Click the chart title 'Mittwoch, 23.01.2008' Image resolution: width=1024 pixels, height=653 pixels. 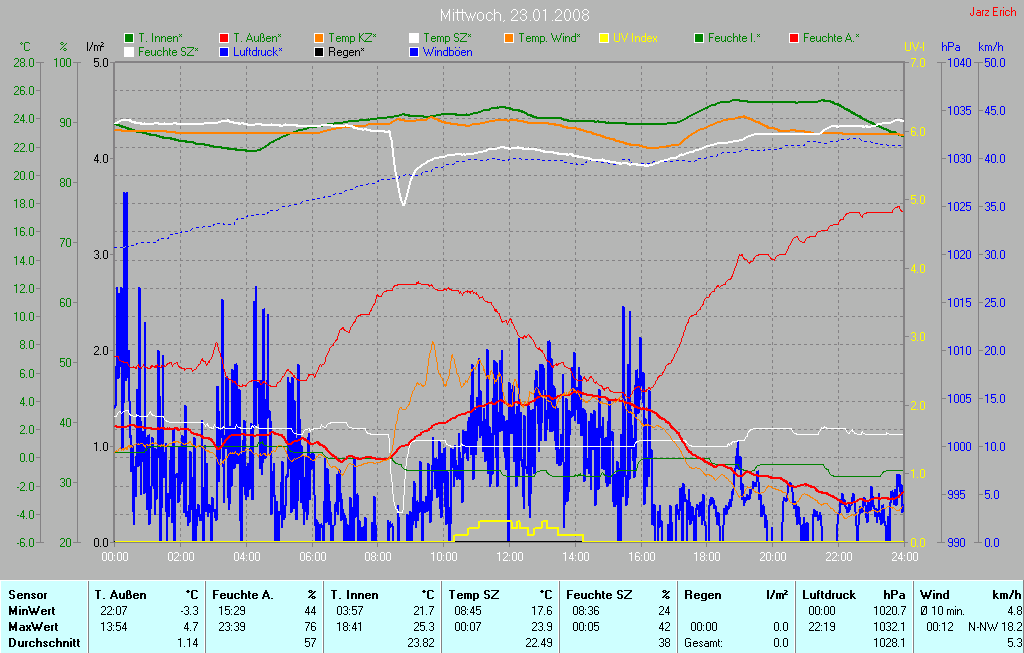[515, 15]
